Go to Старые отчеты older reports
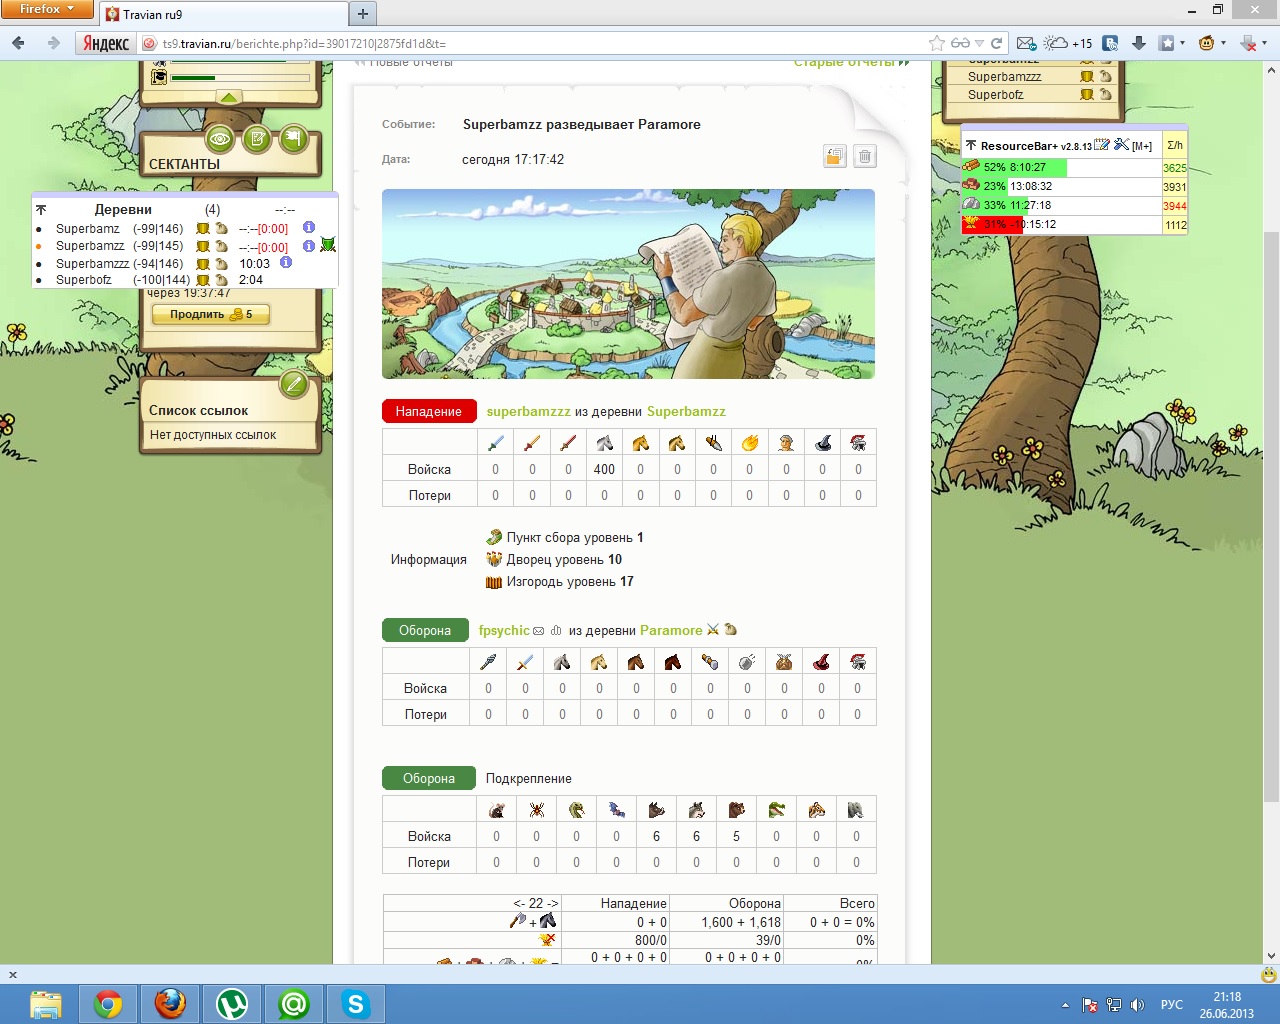This screenshot has width=1280, height=1024. (x=851, y=63)
